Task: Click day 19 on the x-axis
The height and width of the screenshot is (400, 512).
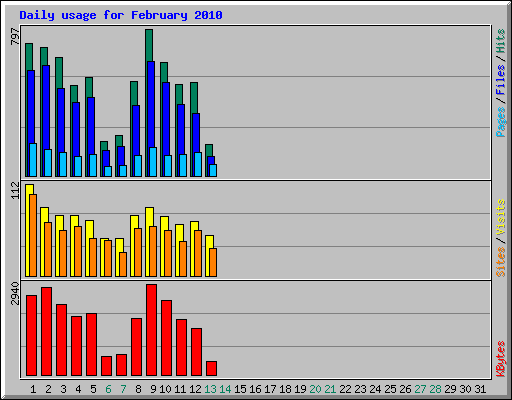Action: pos(300,389)
